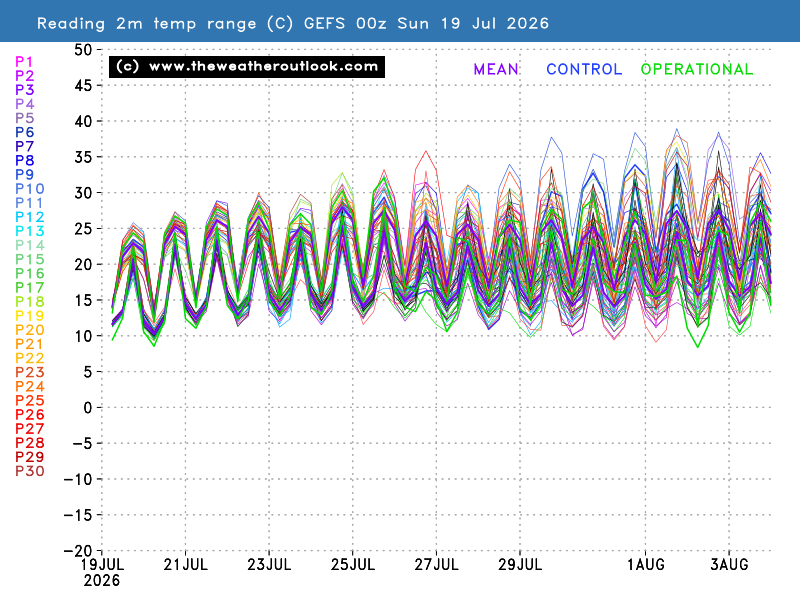The image size is (800, 600).
Task: Click the 35 y-axis value
Action: 83,157
